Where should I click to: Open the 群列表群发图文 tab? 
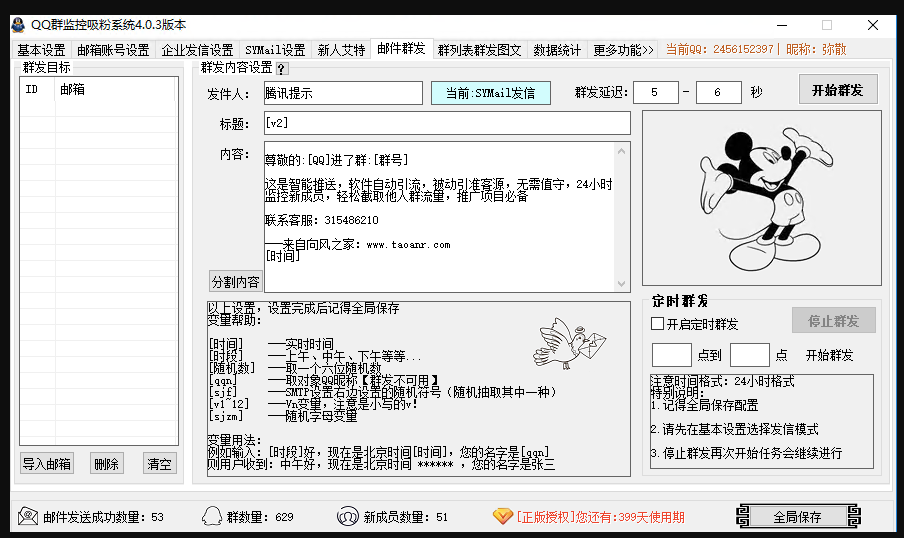point(479,50)
